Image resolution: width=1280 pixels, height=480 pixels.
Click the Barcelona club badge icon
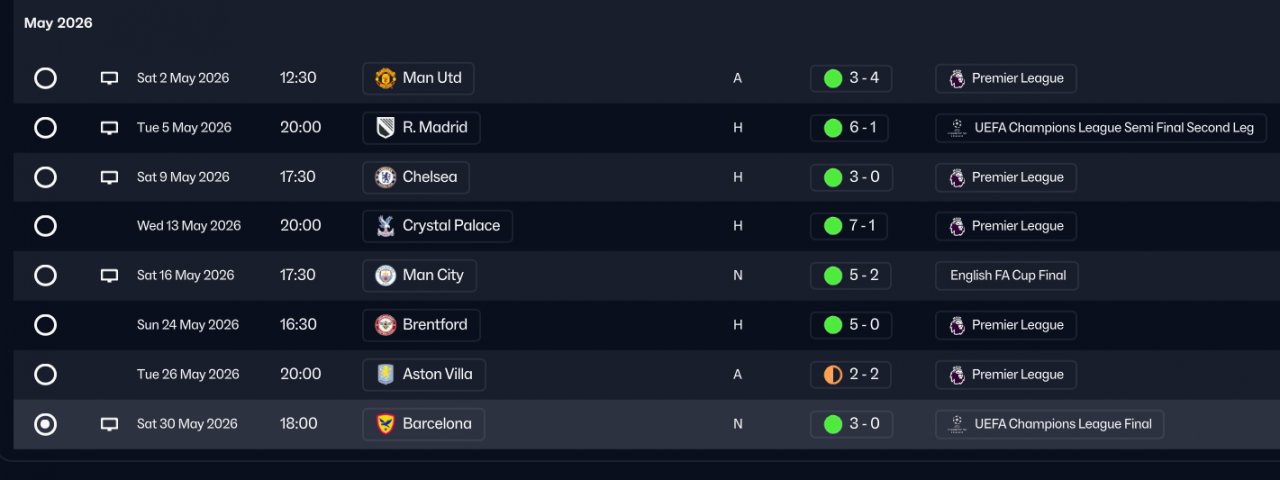click(x=385, y=424)
